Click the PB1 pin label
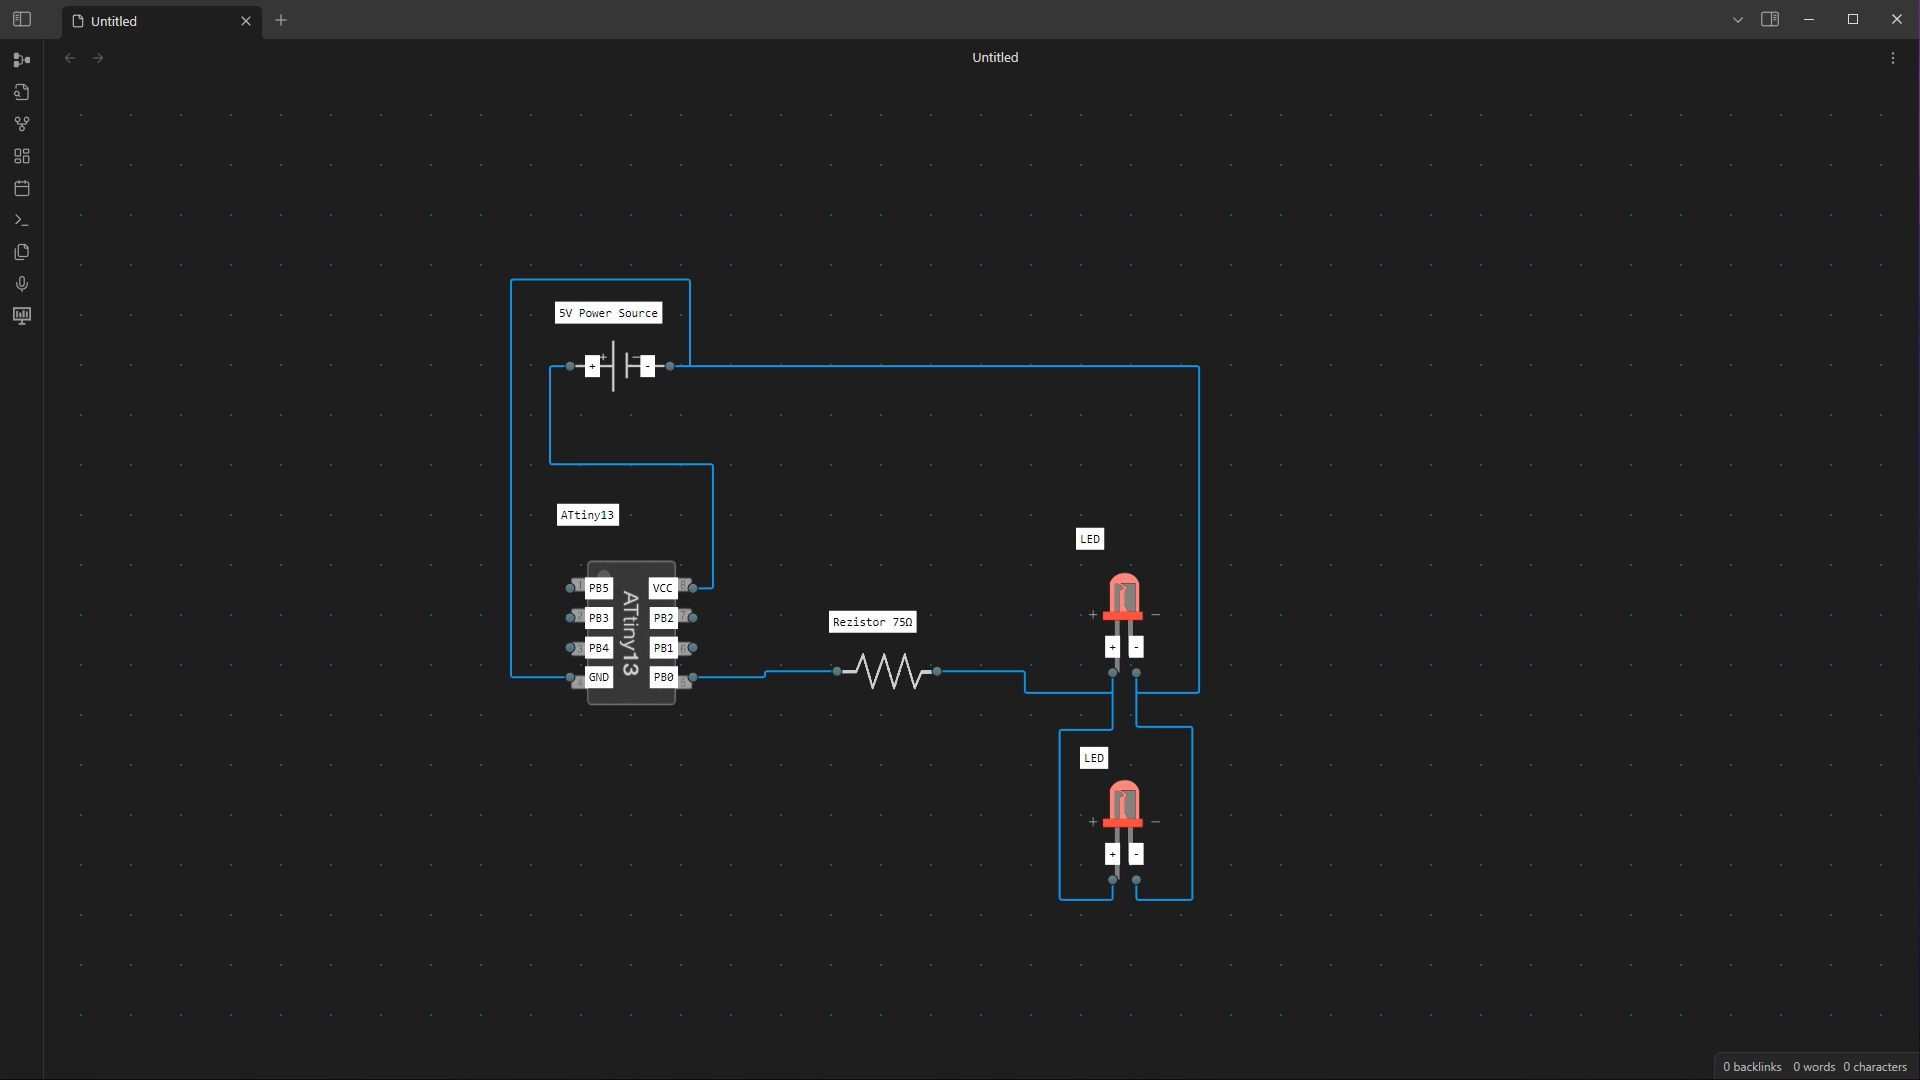This screenshot has width=1920, height=1080. tap(663, 648)
